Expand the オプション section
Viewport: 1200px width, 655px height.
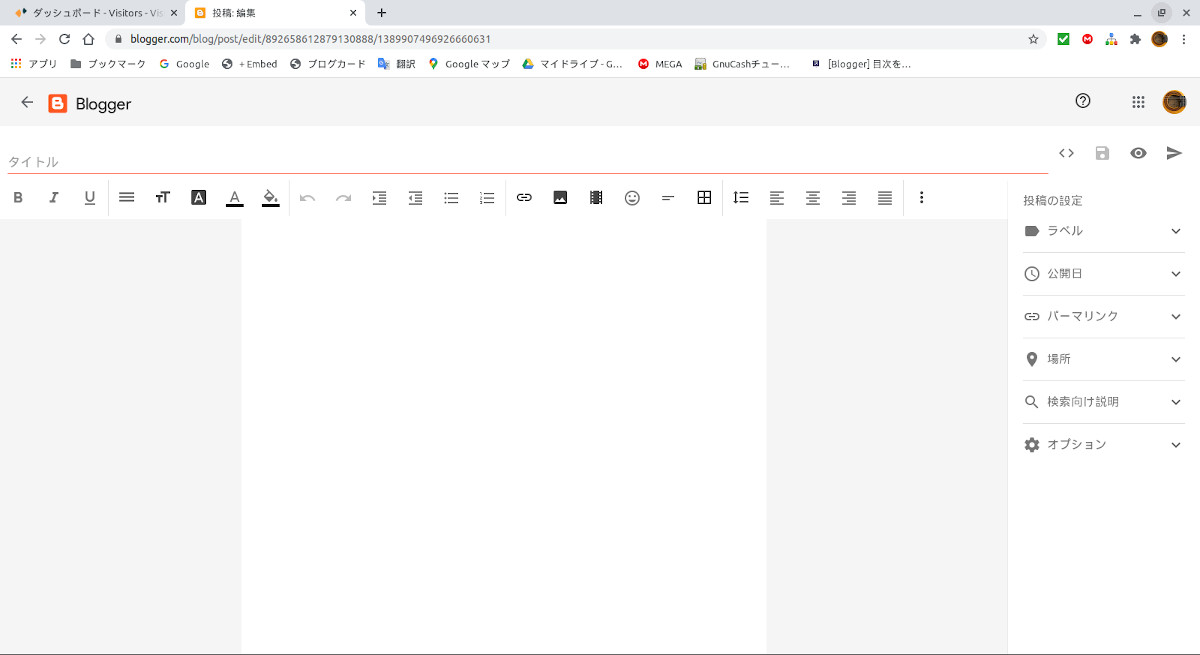(x=1103, y=445)
